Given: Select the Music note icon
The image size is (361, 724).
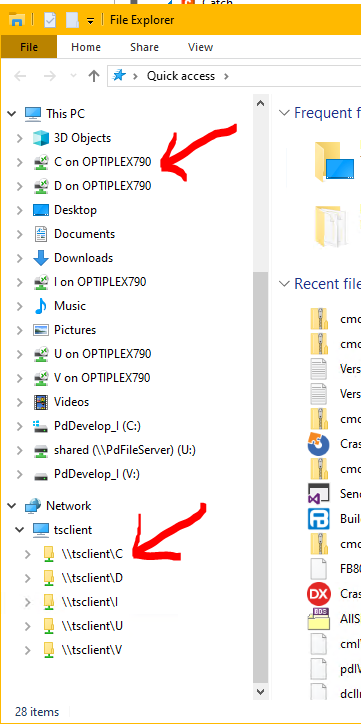Looking at the screenshot, I should pyautogui.click(x=41, y=306).
